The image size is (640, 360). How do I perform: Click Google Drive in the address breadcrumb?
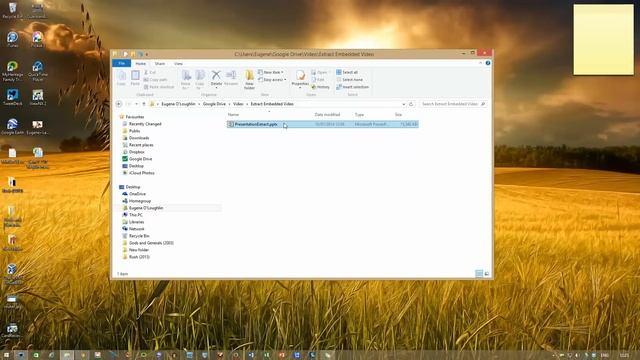tap(214, 104)
